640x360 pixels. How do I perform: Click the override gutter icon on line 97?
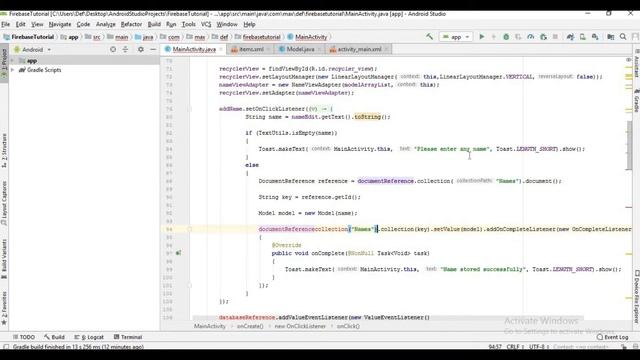178,253
